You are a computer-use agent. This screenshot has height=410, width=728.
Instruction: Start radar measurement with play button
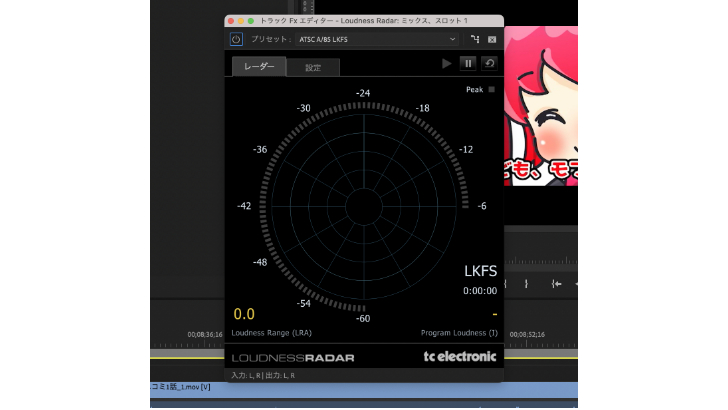coord(446,64)
